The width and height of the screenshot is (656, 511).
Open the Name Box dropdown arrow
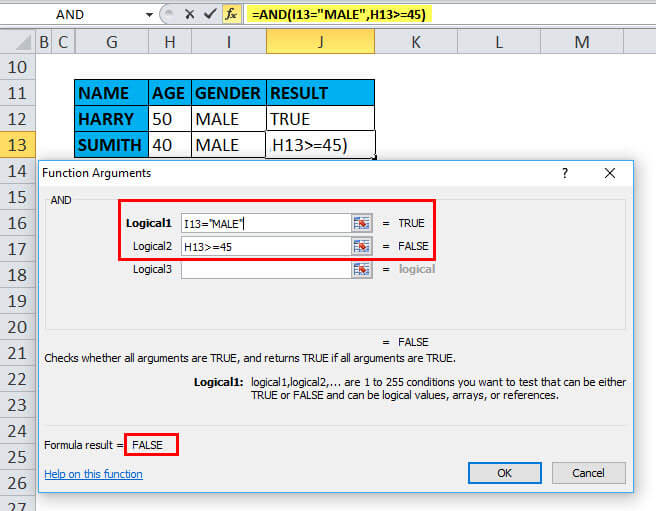tap(149, 15)
